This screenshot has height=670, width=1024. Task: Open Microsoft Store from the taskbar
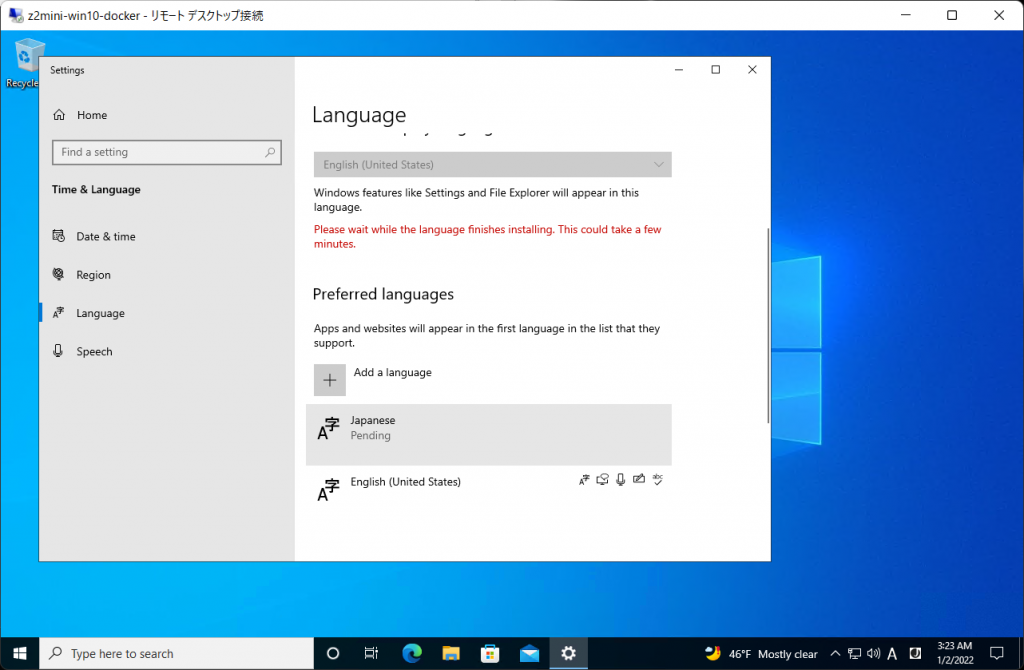coord(490,653)
